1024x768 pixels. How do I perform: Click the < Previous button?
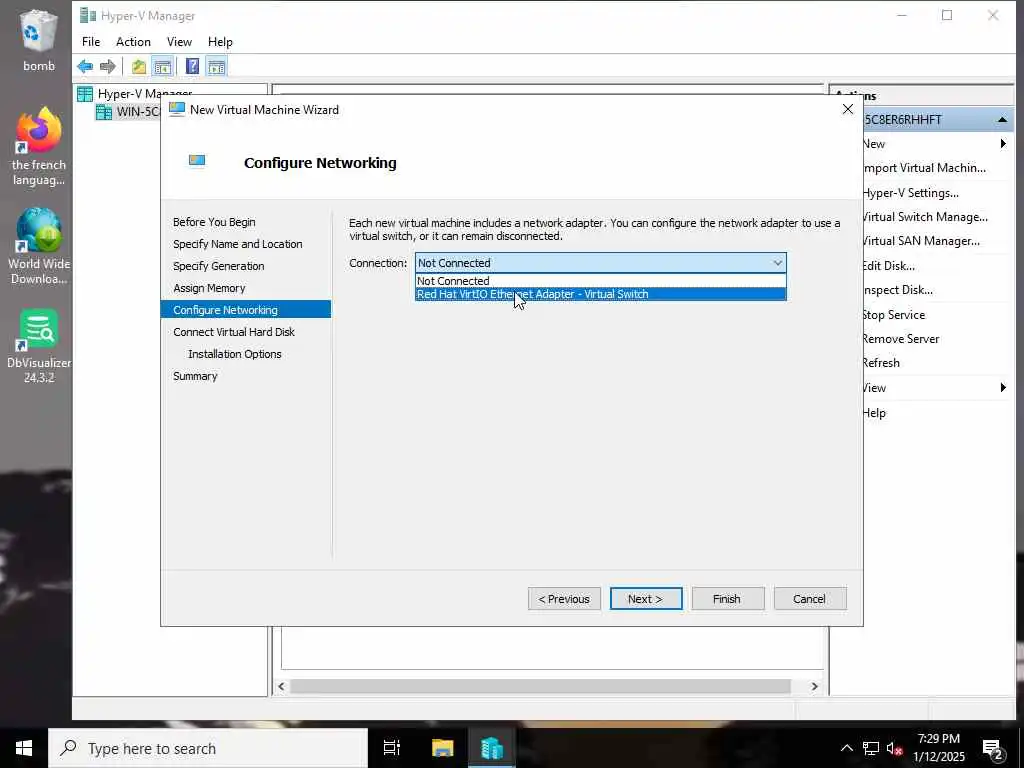564,599
